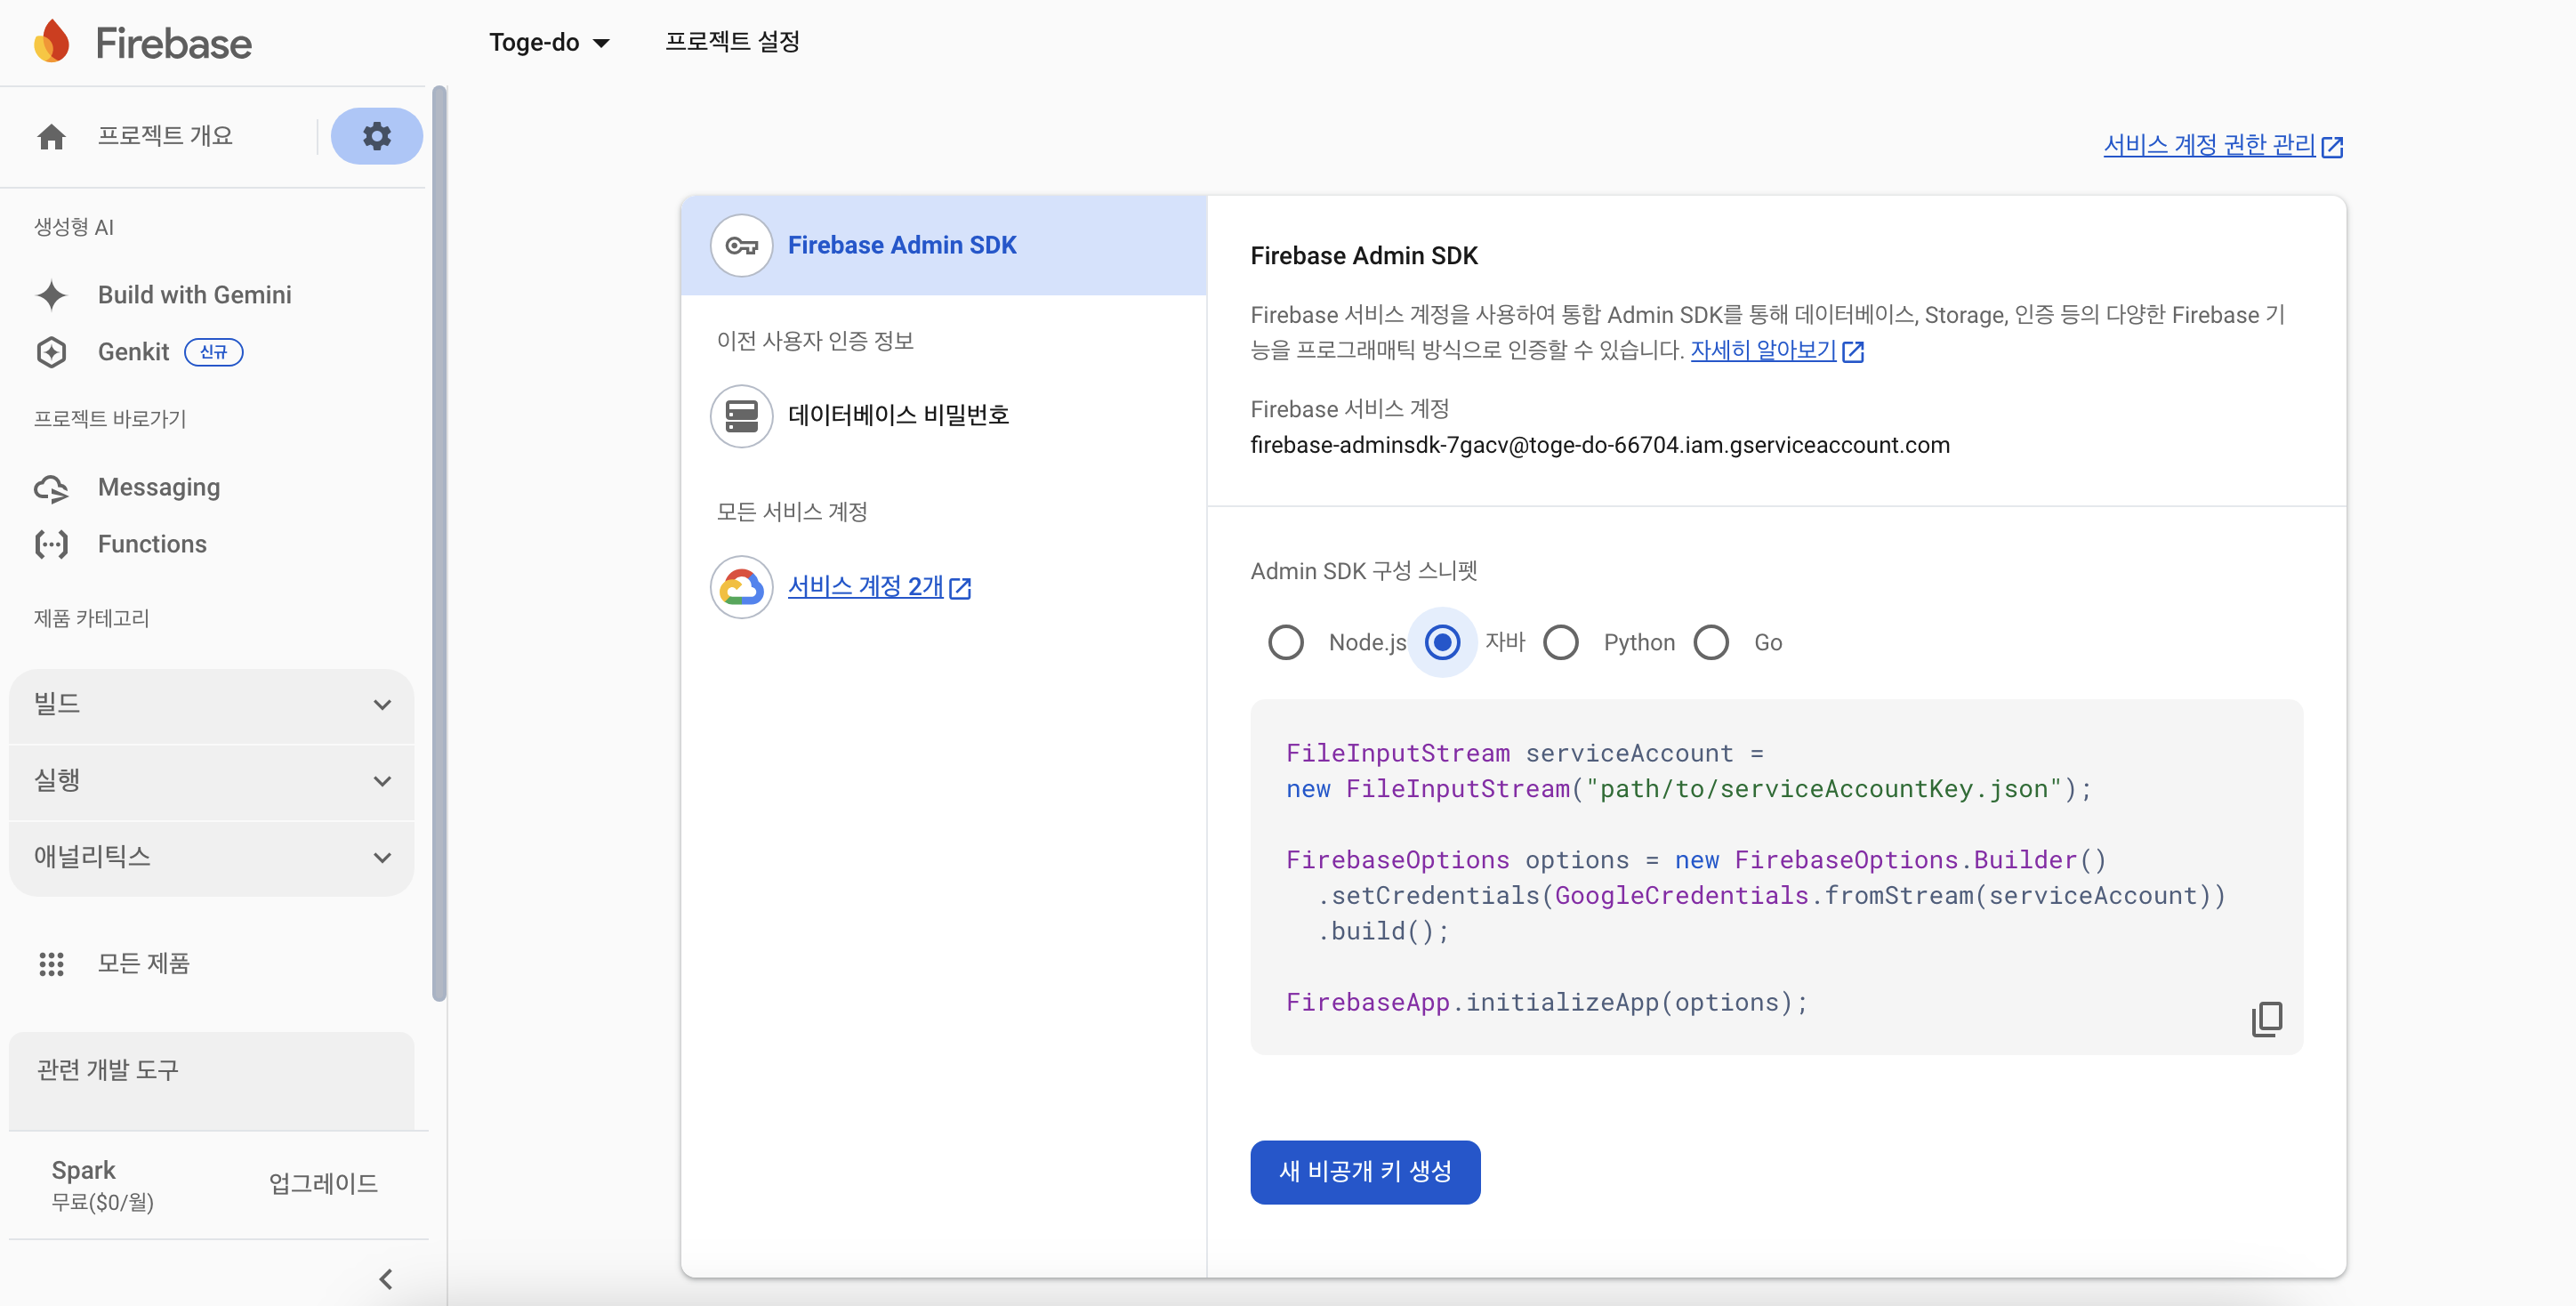Select 데이터베이스 비밀번호 item
Viewport: 2576px width, 1306px height.
(x=897, y=415)
